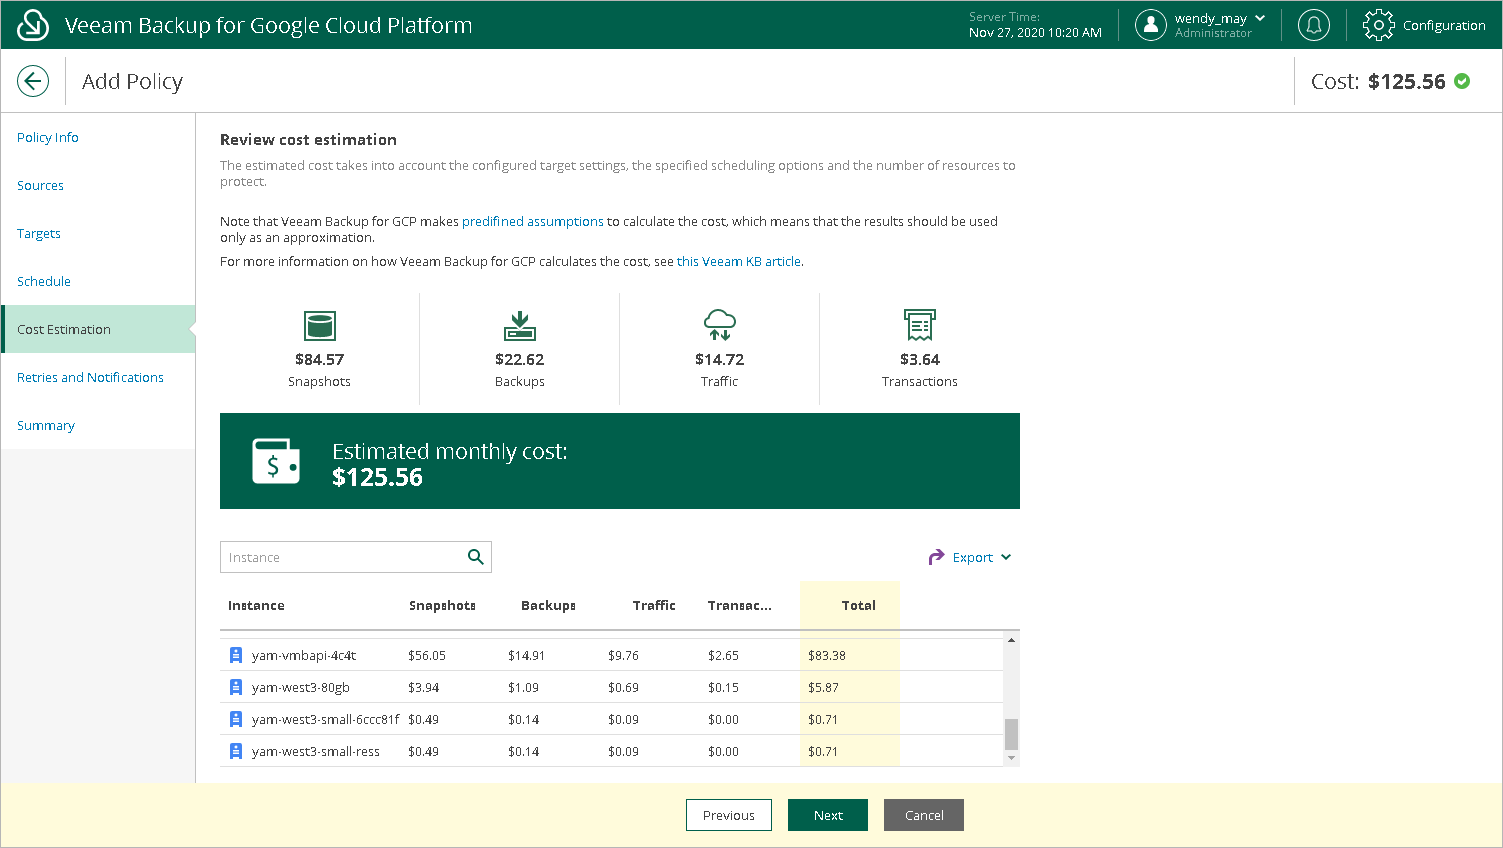The width and height of the screenshot is (1503, 848).
Task: Click the green cost status checkmark
Action: click(x=1462, y=81)
